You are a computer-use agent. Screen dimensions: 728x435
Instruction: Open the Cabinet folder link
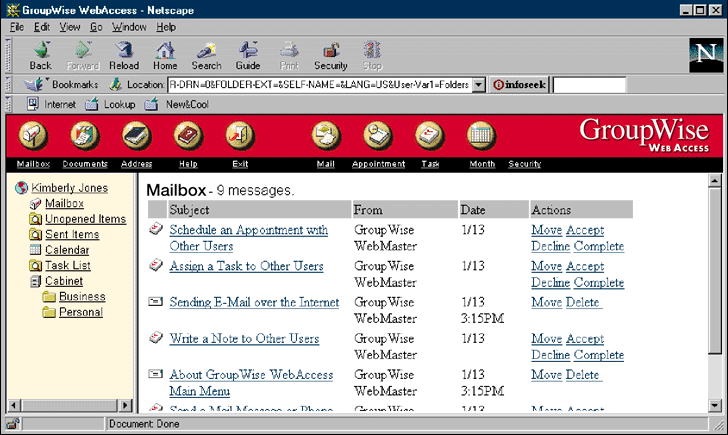[64, 281]
